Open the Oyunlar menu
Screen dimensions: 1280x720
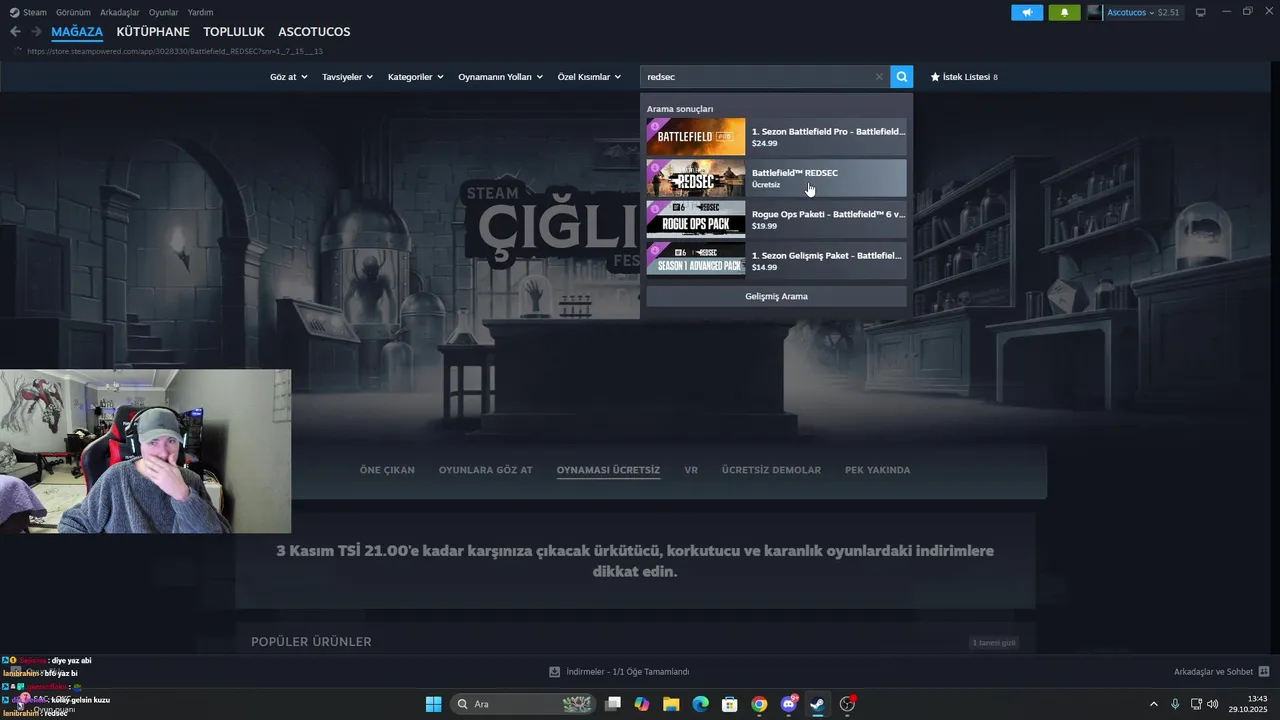click(x=163, y=12)
